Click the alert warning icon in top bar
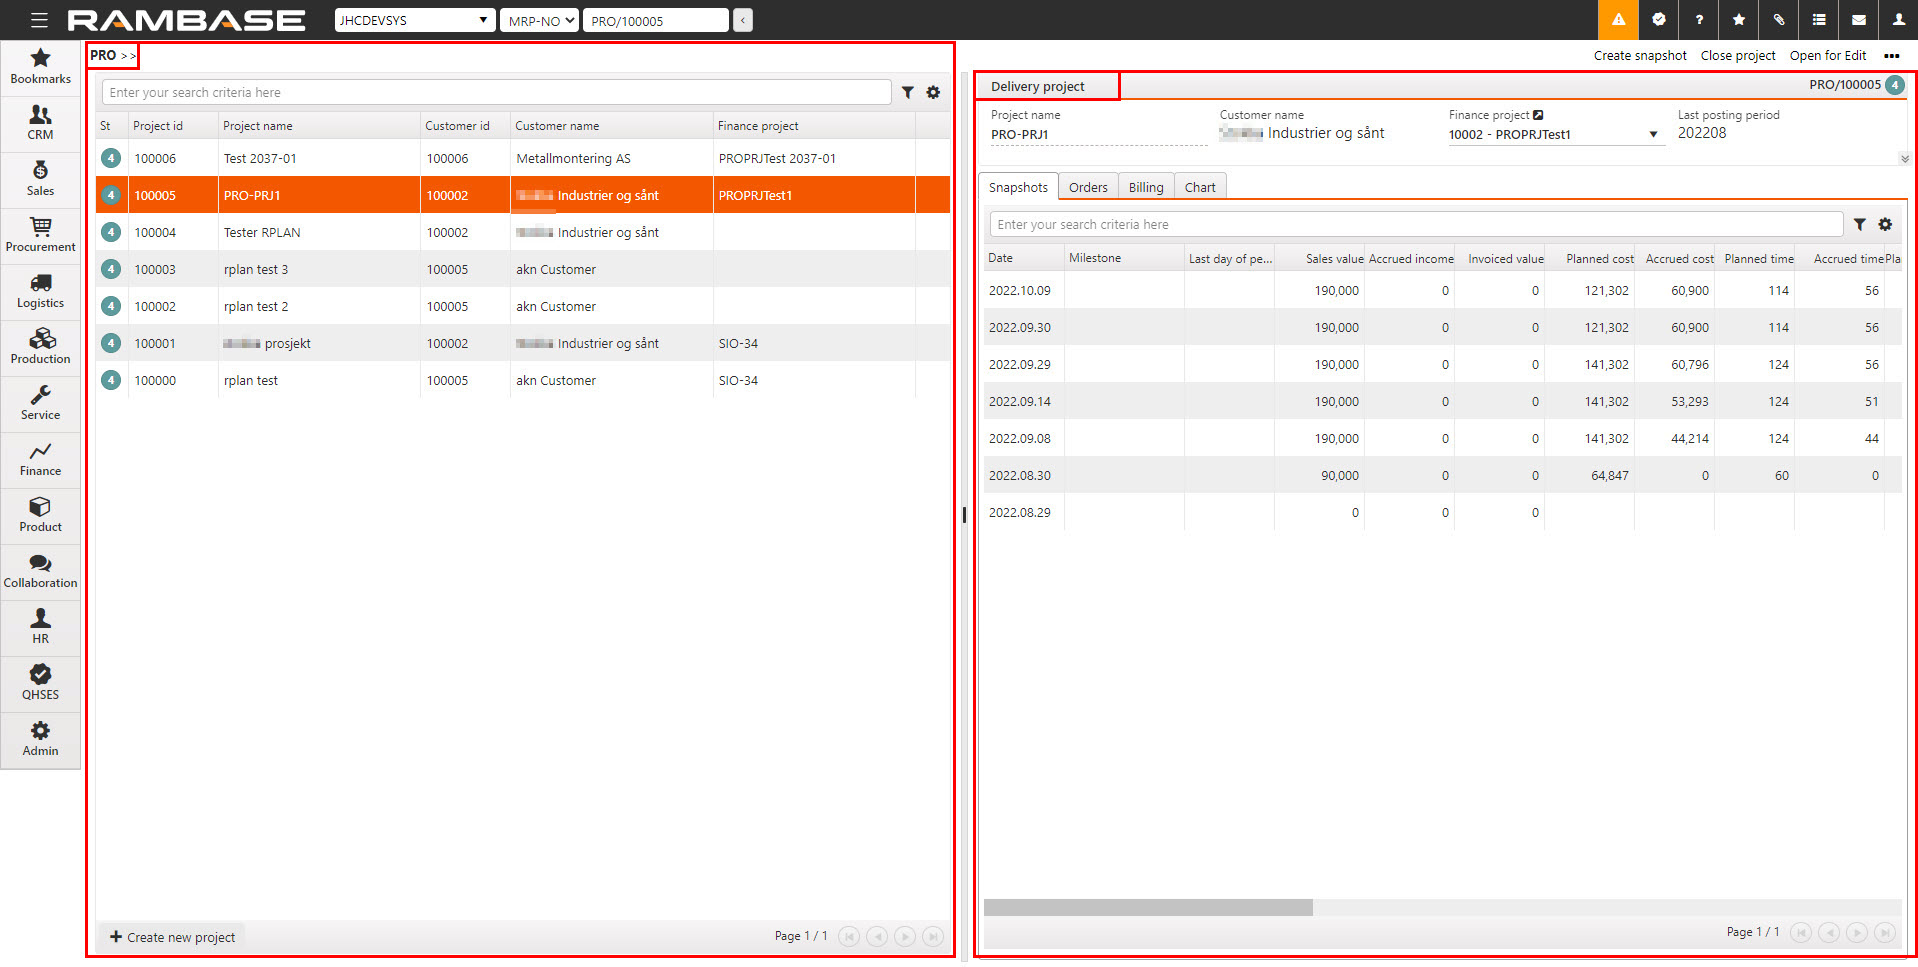 tap(1618, 20)
